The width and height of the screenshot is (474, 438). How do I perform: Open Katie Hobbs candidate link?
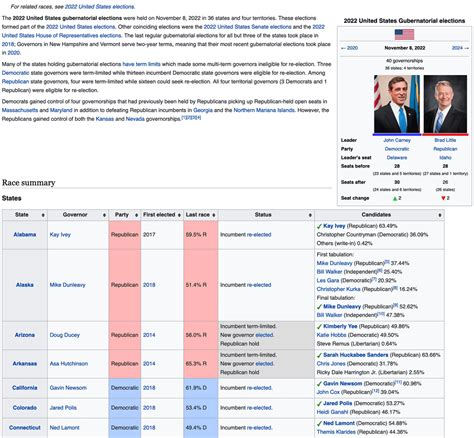[x=332, y=335]
